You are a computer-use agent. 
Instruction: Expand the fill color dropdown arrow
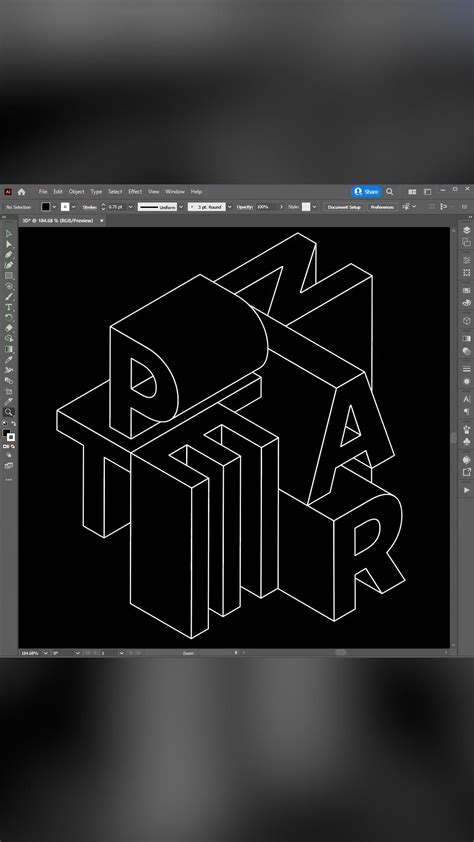pyautogui.click(x=54, y=207)
